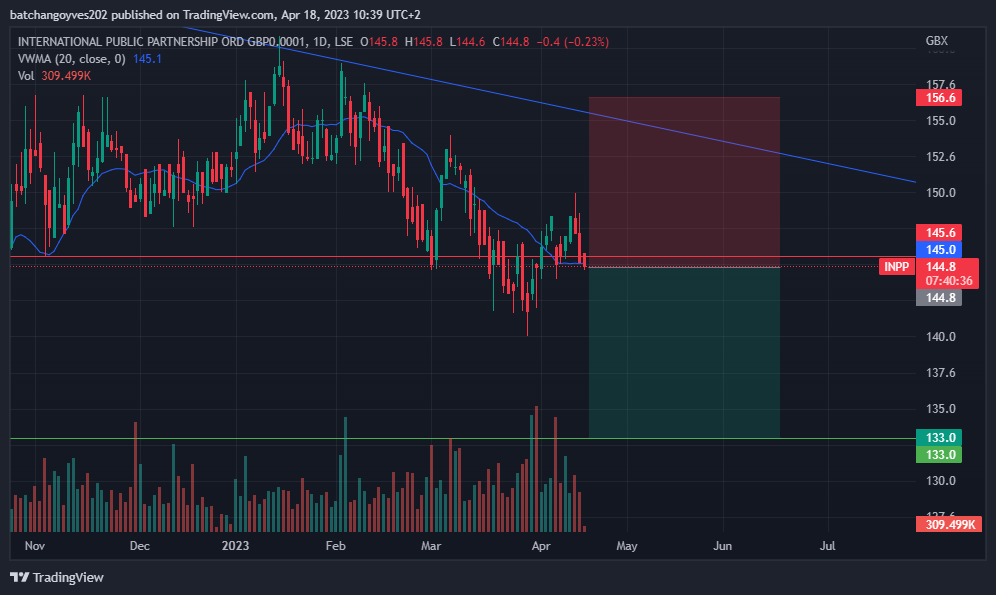Click the 2023 label on time axis
996x595 pixels.
tap(235, 546)
